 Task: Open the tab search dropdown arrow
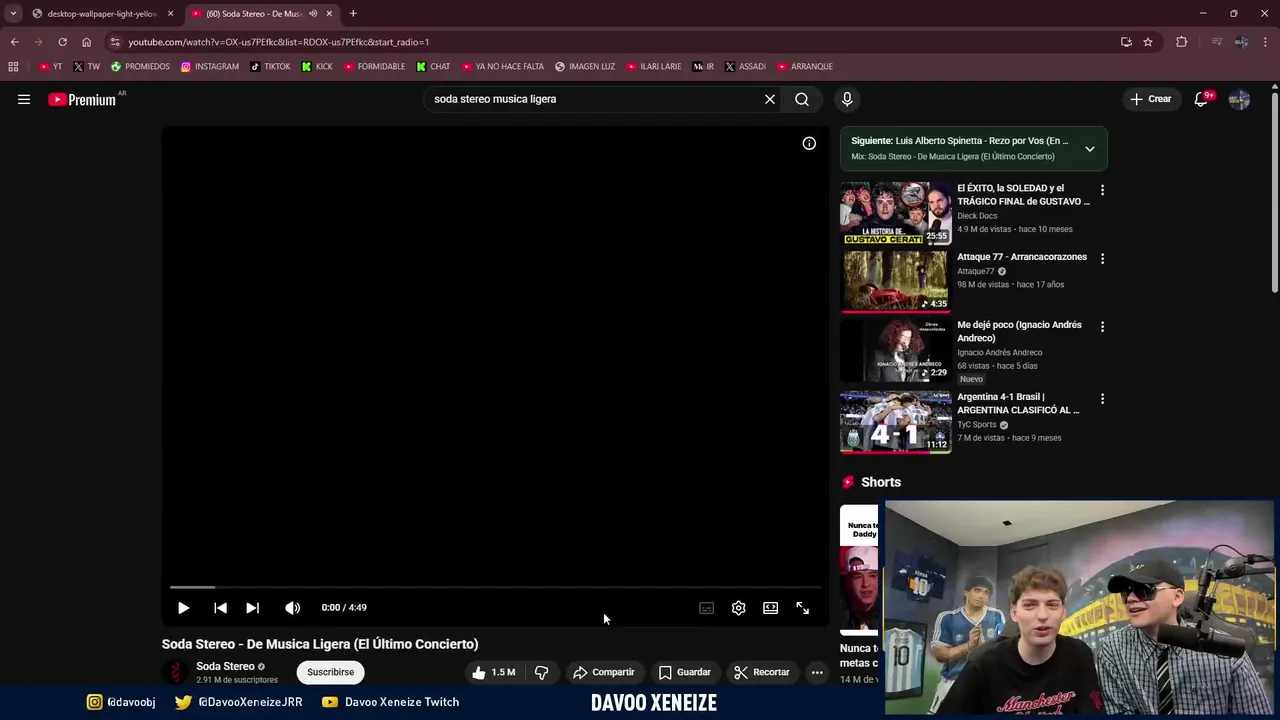(12, 14)
